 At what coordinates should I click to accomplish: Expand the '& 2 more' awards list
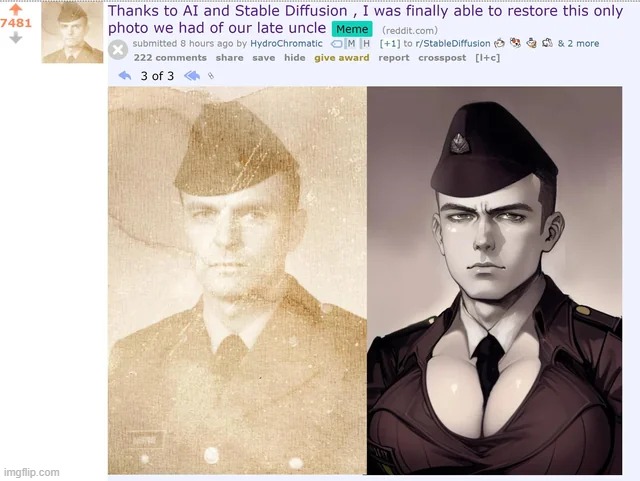click(578, 44)
